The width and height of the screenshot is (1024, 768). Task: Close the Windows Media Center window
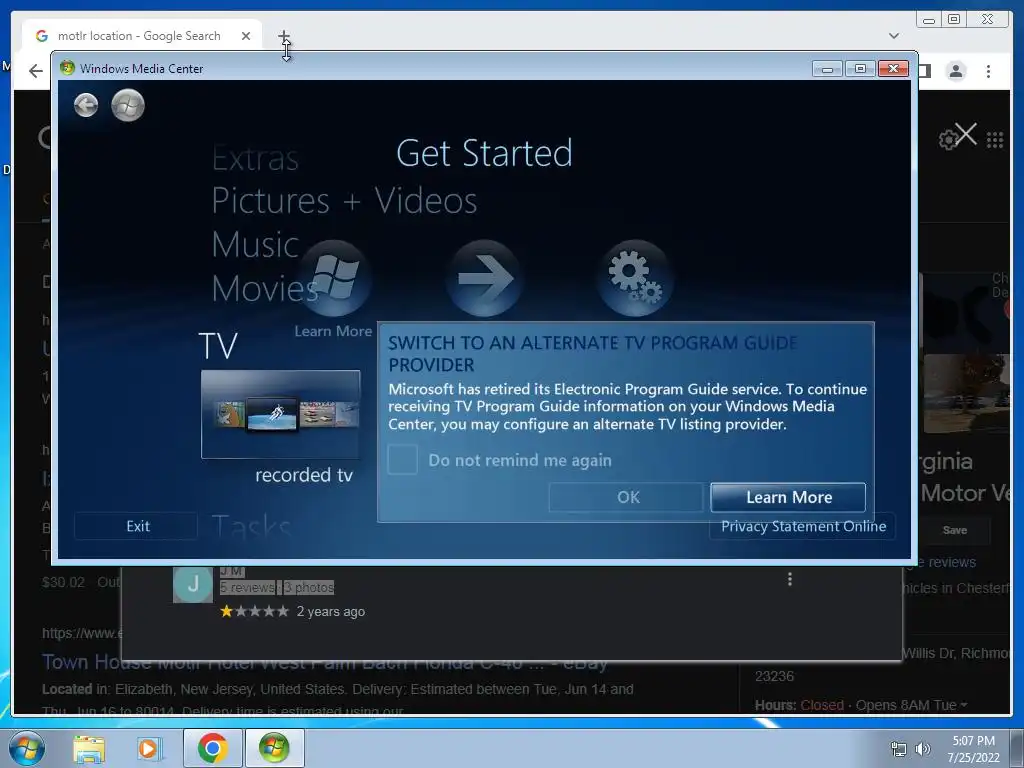pos(893,69)
